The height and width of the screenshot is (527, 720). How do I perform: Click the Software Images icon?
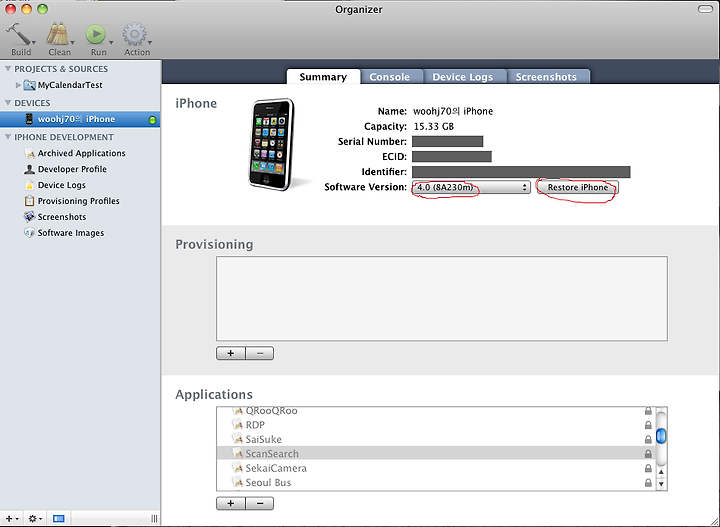[29, 233]
